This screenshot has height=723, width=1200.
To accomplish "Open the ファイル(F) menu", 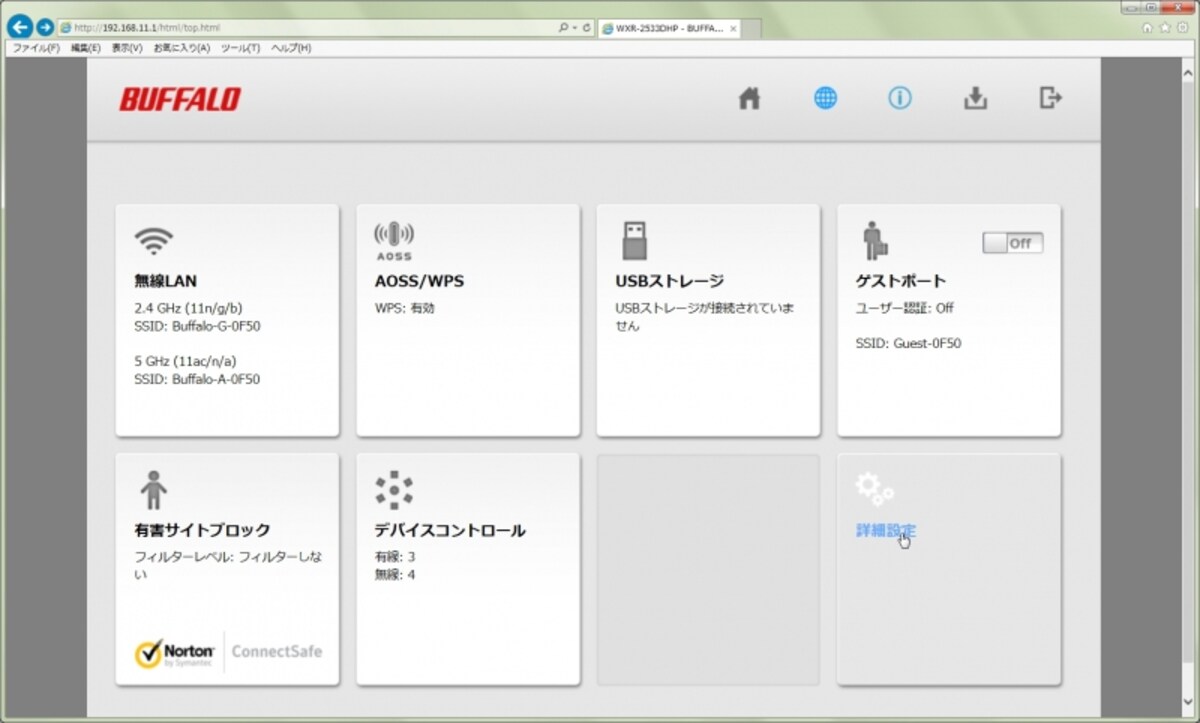I will click(x=36, y=48).
